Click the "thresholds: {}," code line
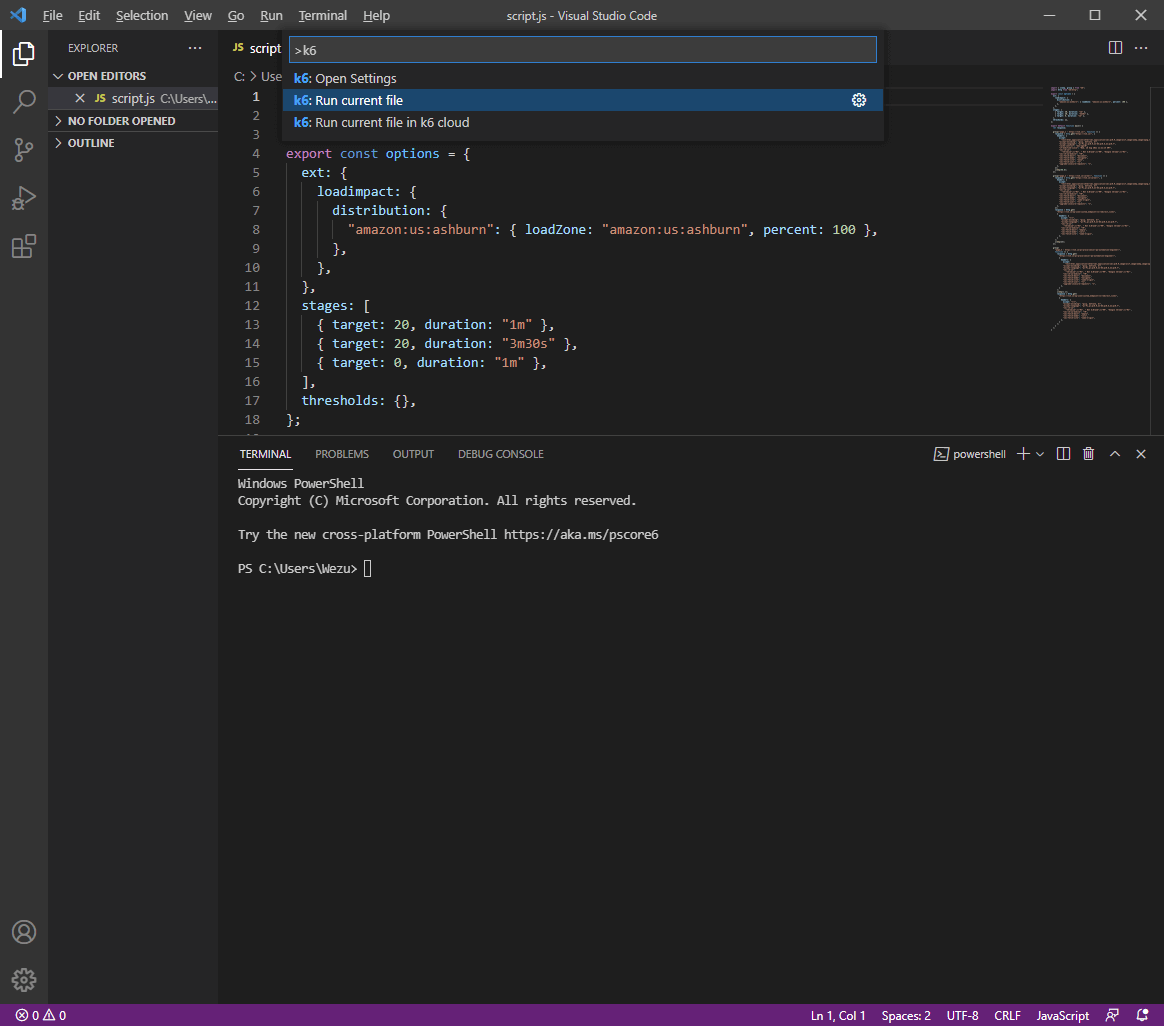The image size is (1164, 1026). (x=359, y=400)
